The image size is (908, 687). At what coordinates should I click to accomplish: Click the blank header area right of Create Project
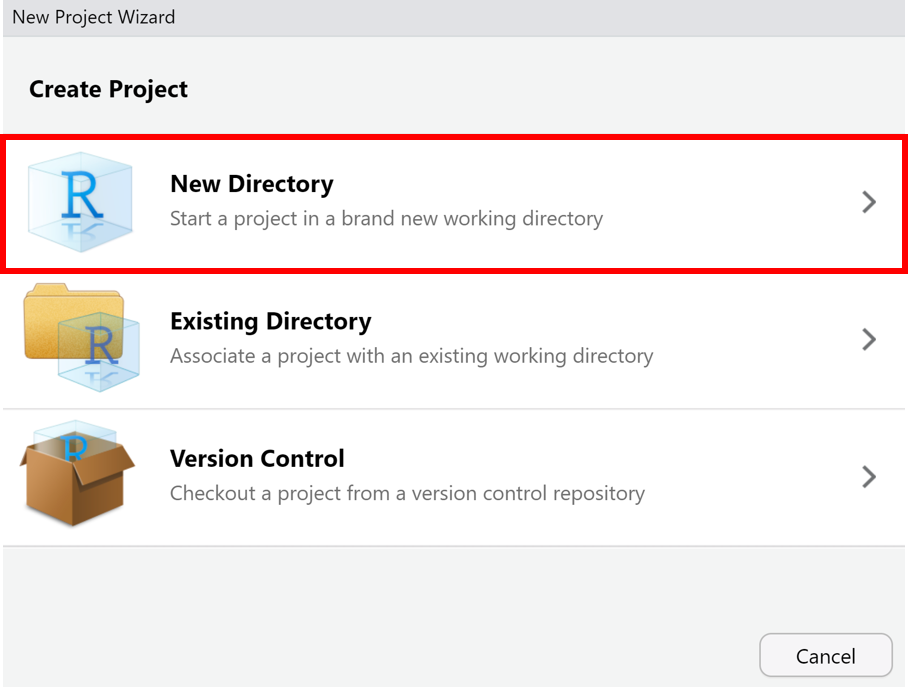point(550,89)
